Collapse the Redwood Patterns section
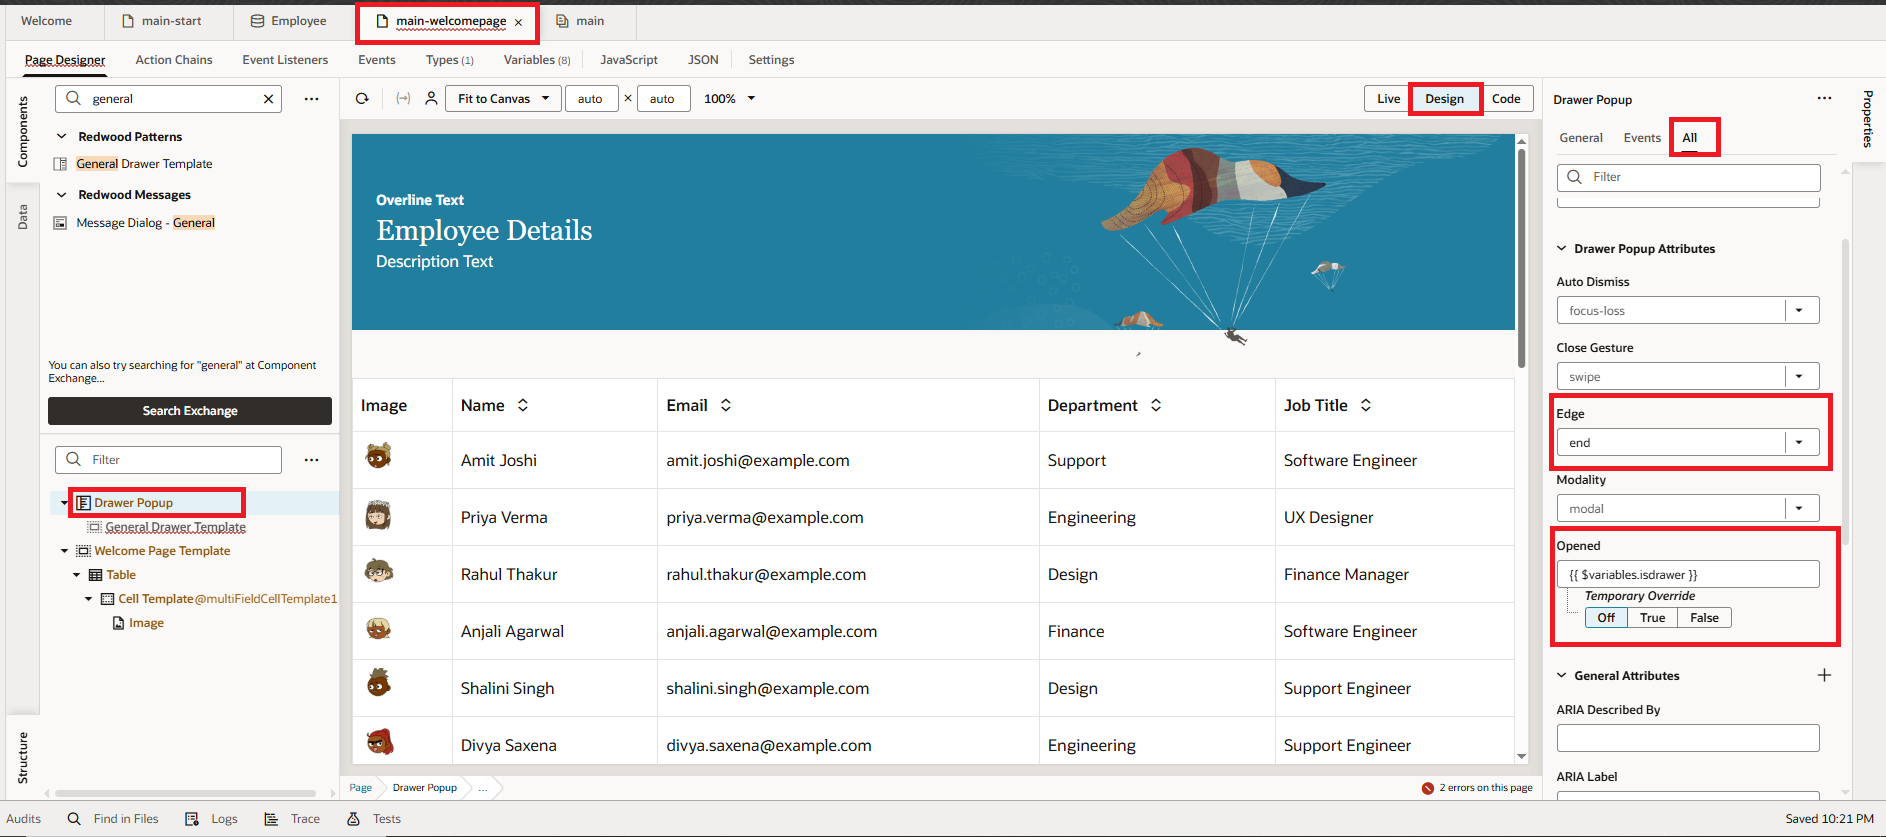 [62, 137]
